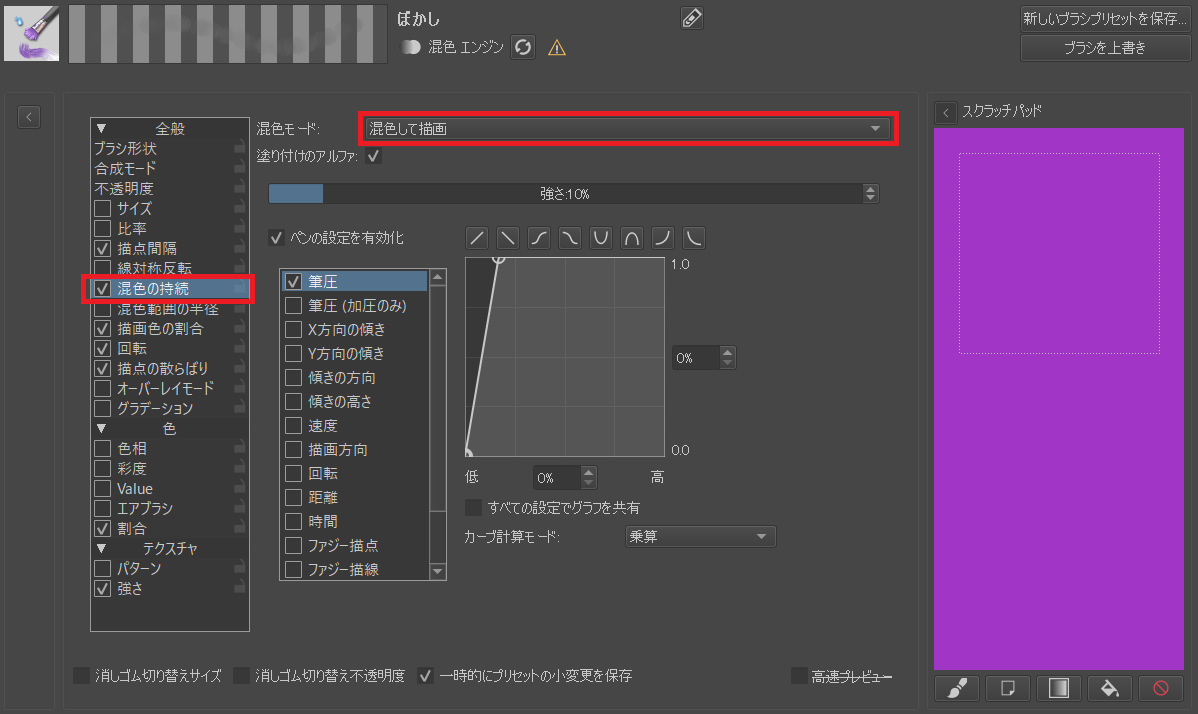This screenshot has width=1198, height=714.
Task: Click the scratchpad page snapshot icon
Action: pos(1008,688)
